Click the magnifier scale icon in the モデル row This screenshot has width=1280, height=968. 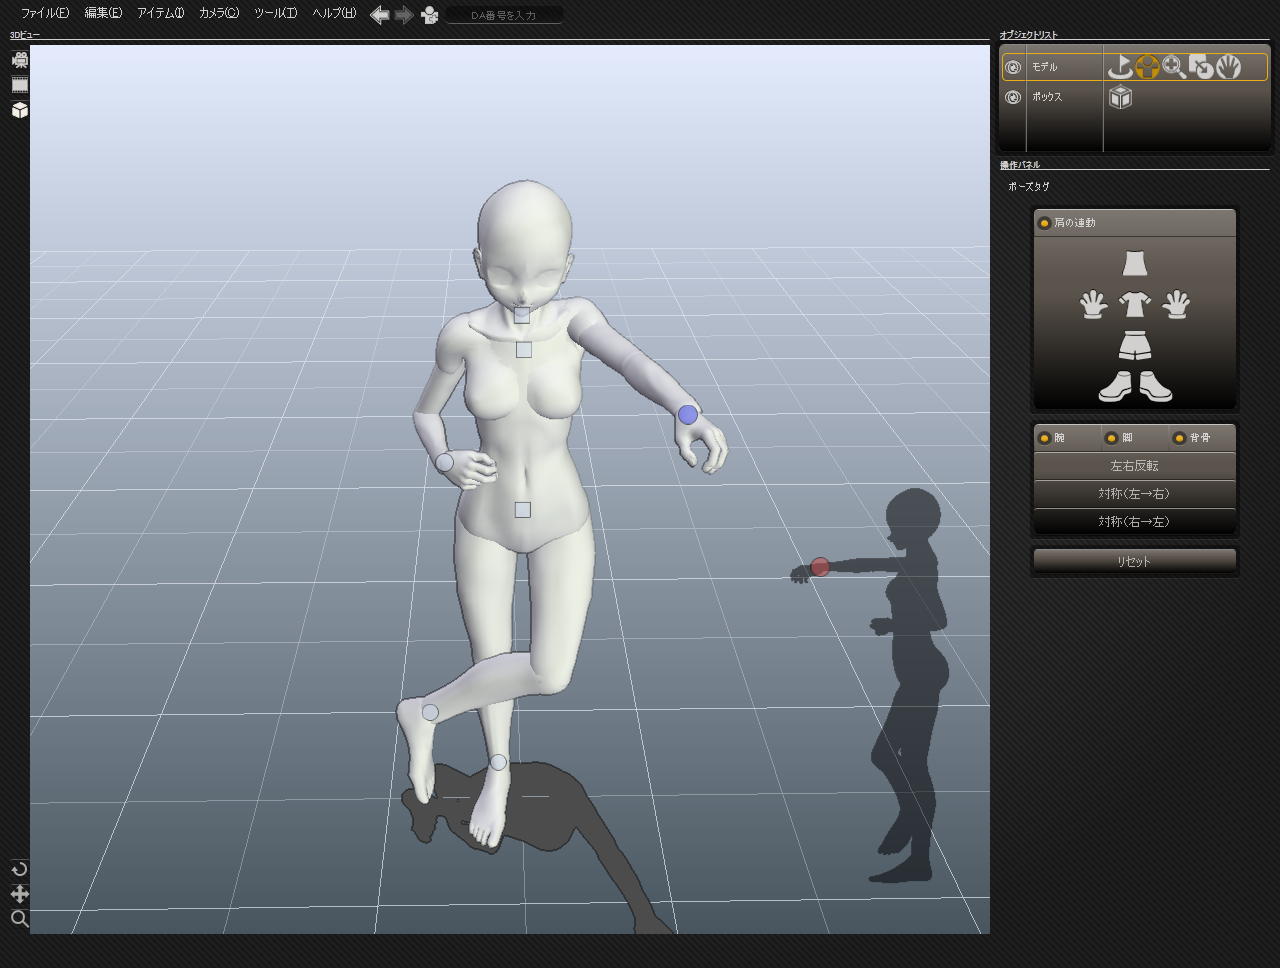(1174, 67)
